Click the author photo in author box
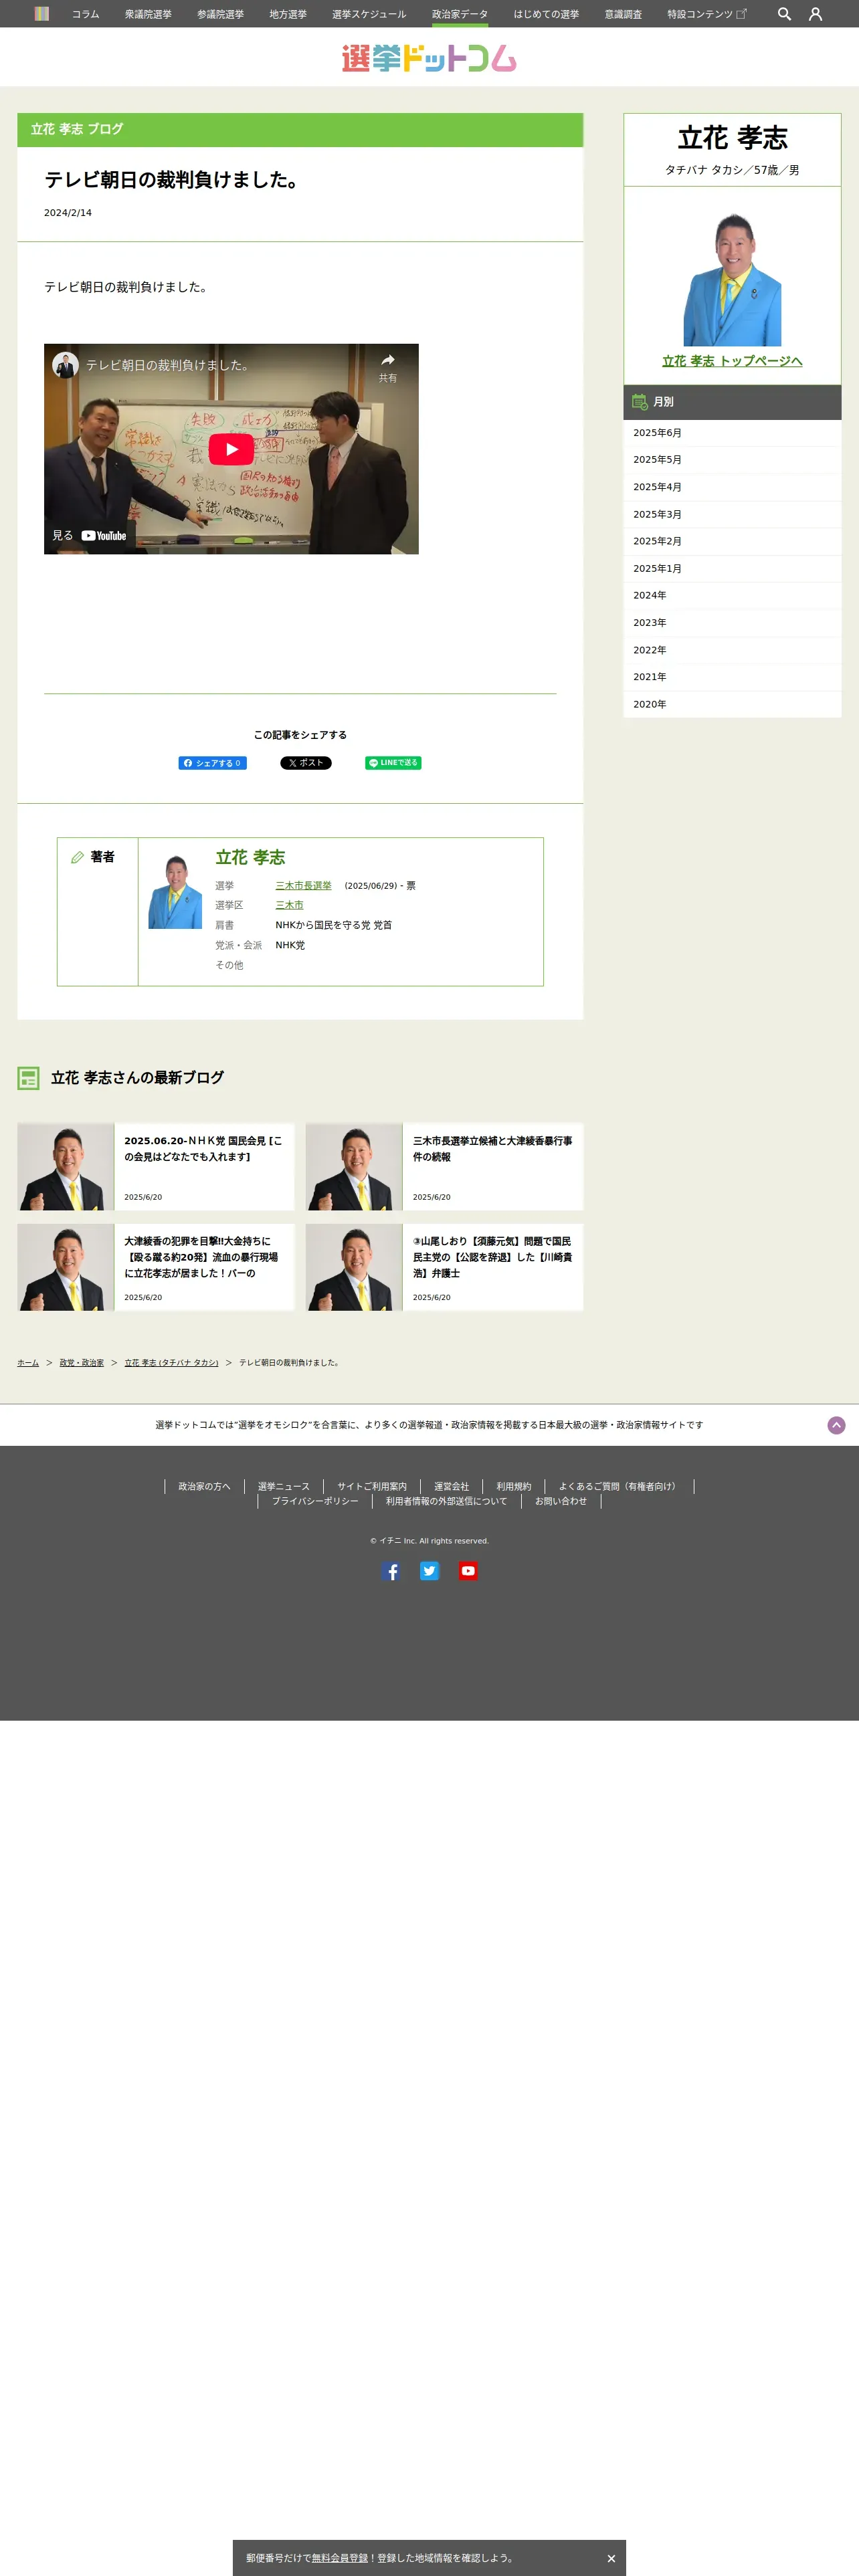Screen dimensions: 859x2576 (x=175, y=892)
